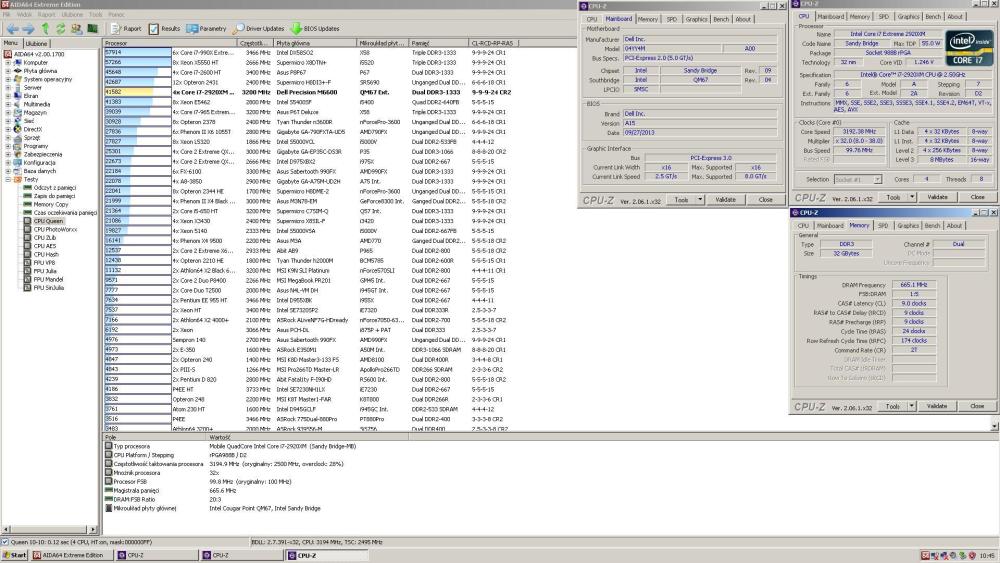Click Validate in the CPU-Z Mainboard window
This screenshot has width=1000, height=563.
725,200
